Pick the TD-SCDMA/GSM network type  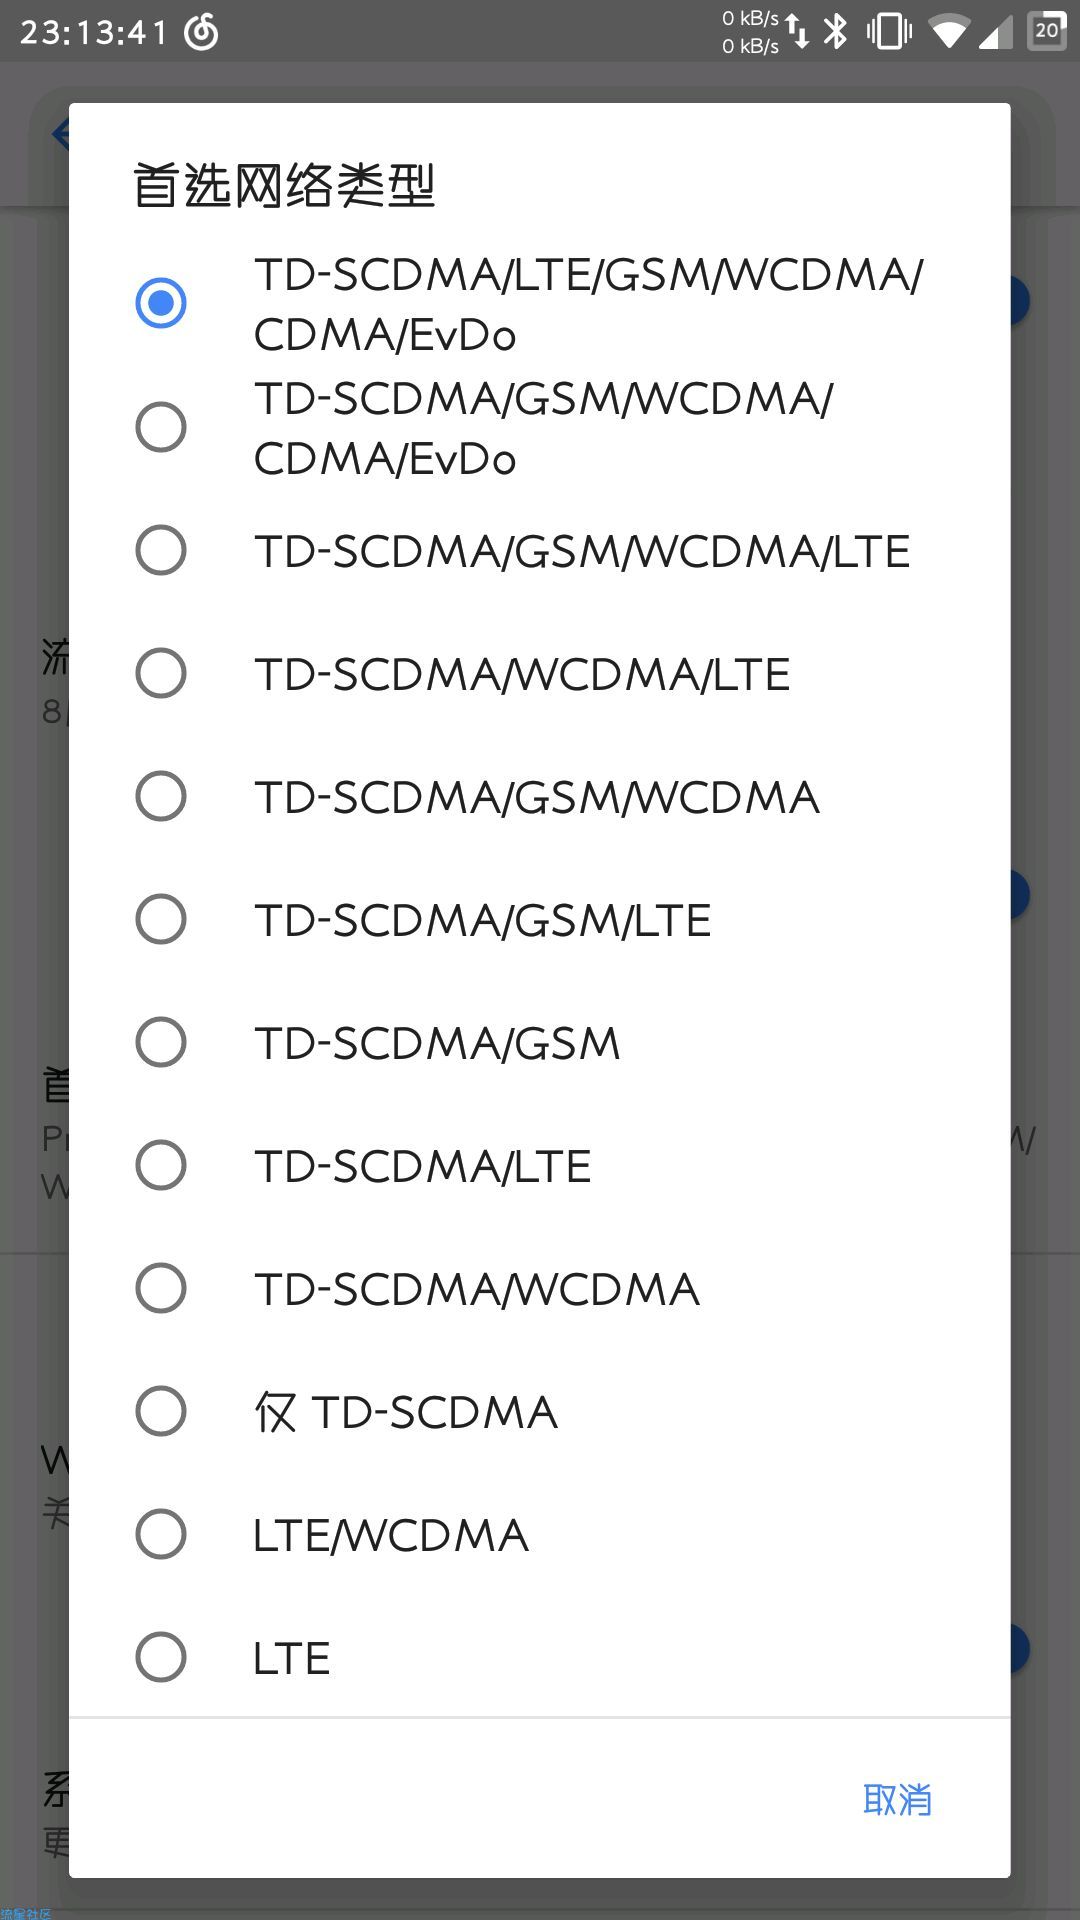[540, 1042]
